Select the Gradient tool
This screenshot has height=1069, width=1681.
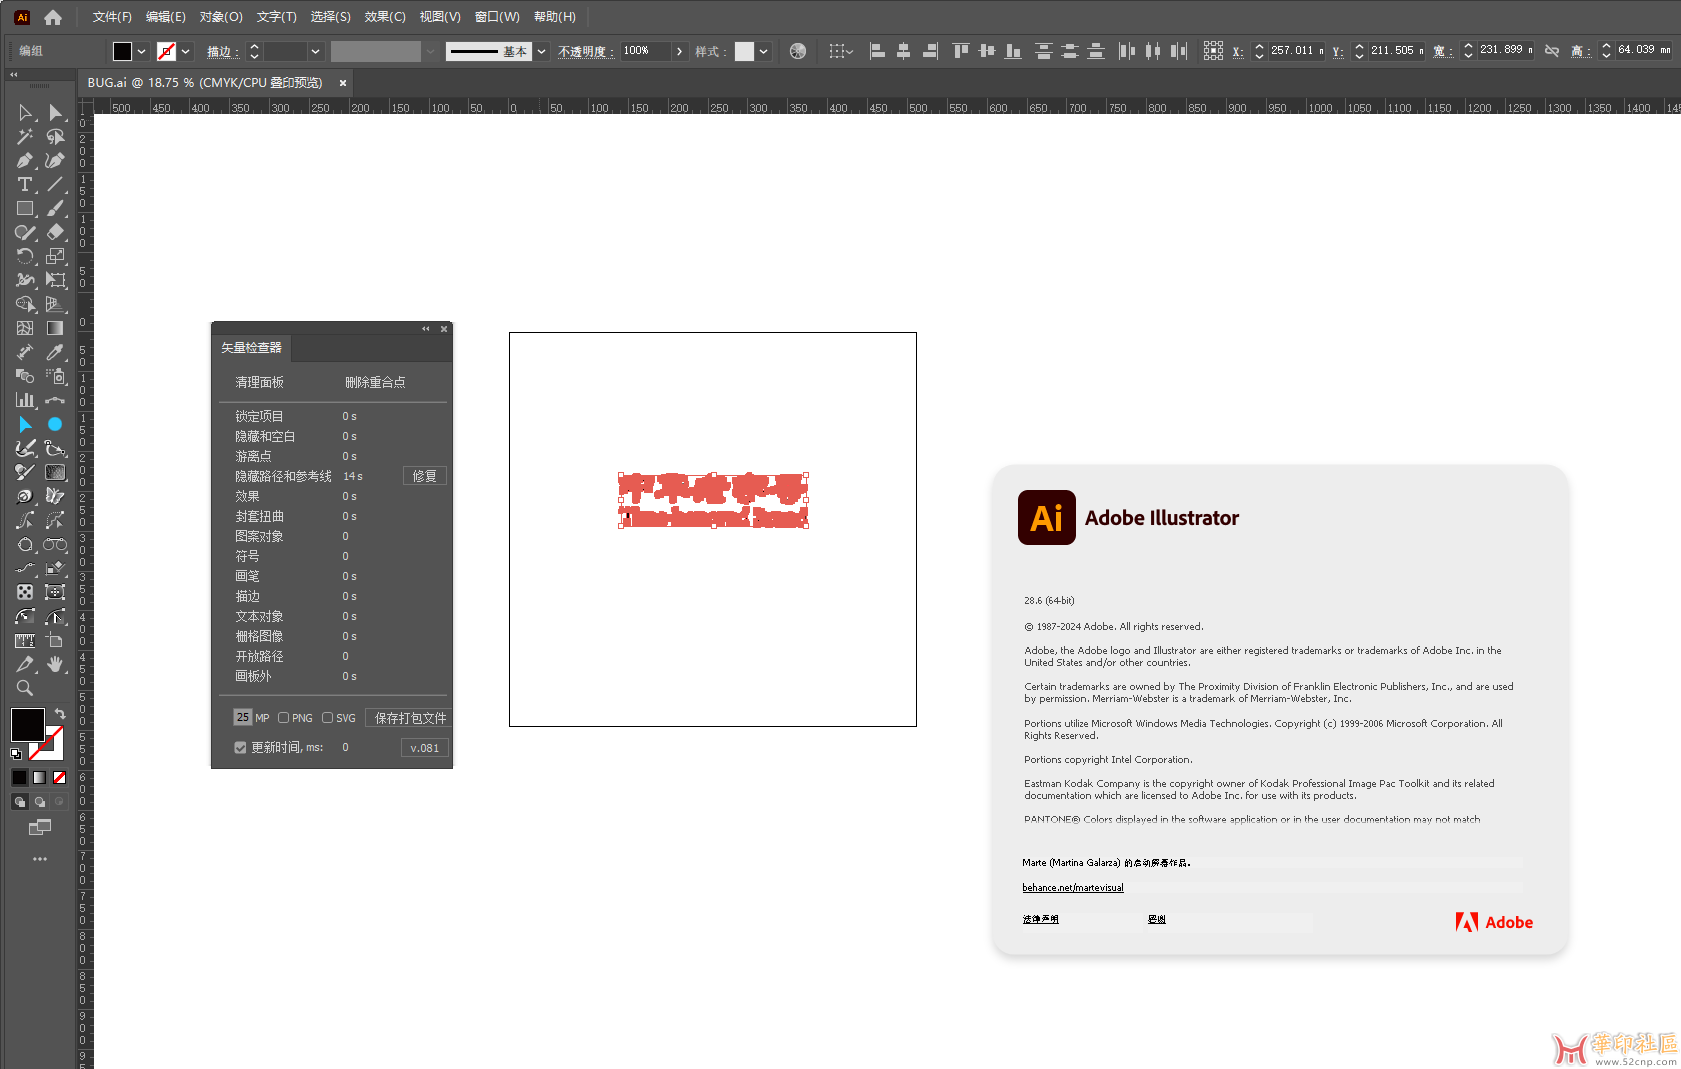coord(55,329)
